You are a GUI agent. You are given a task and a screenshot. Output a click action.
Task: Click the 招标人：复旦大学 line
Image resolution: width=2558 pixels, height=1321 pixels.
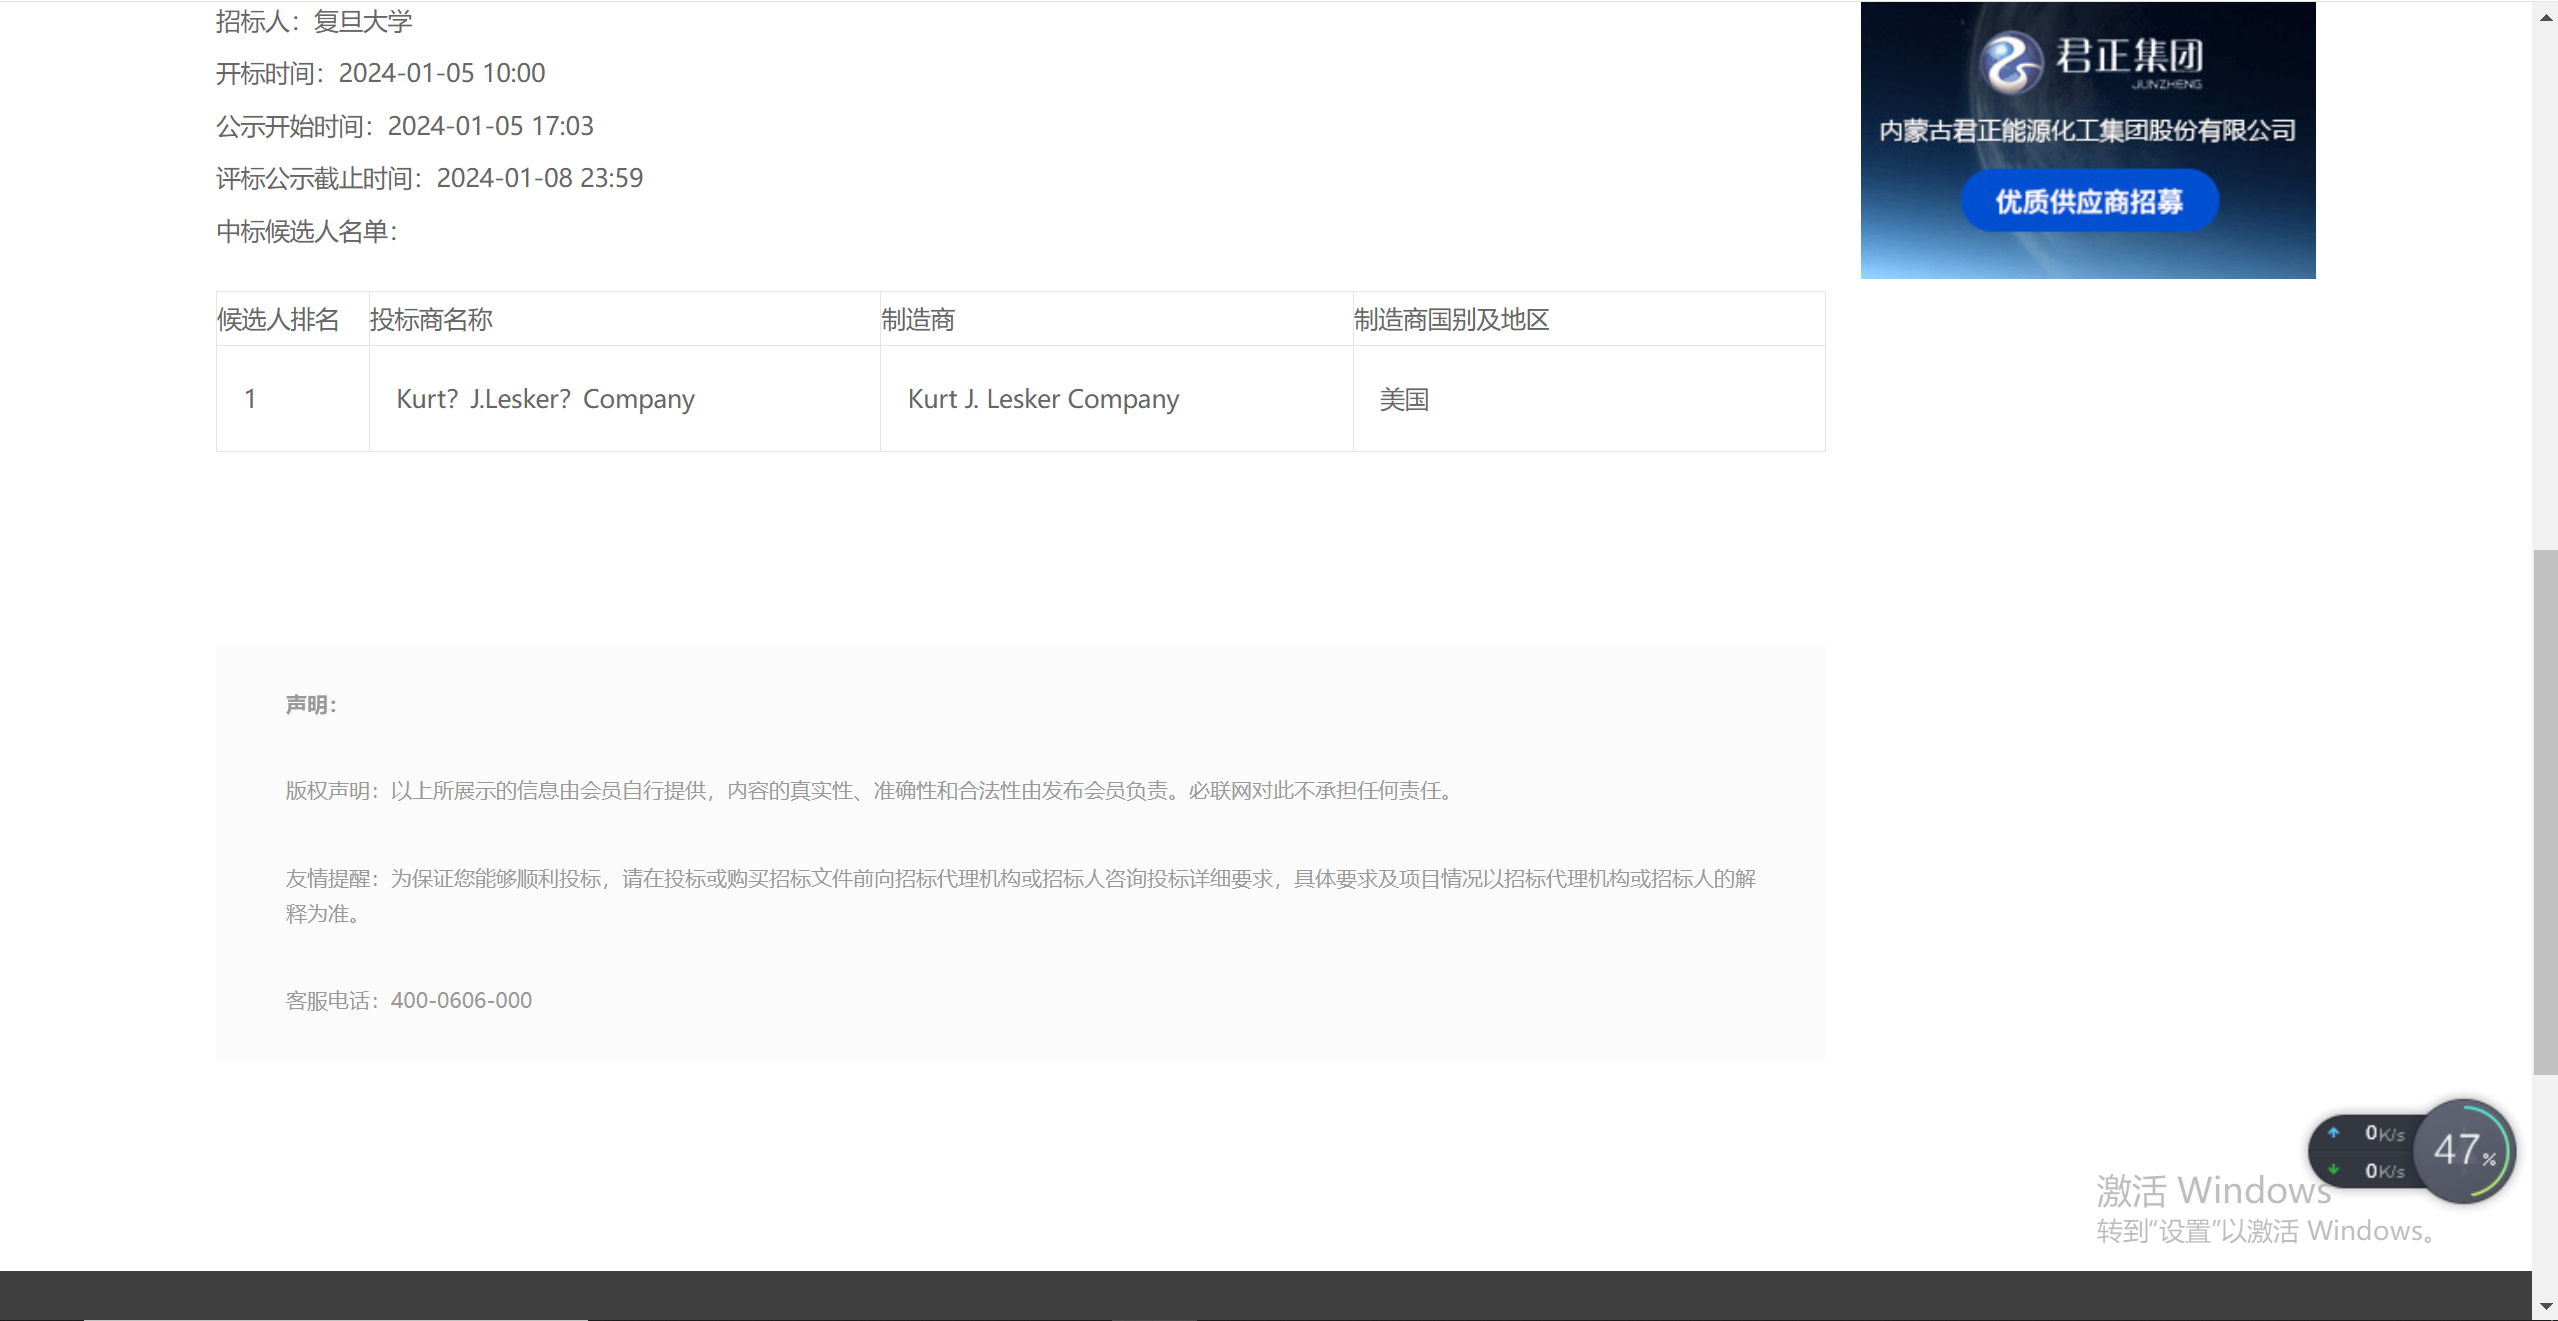point(314,21)
